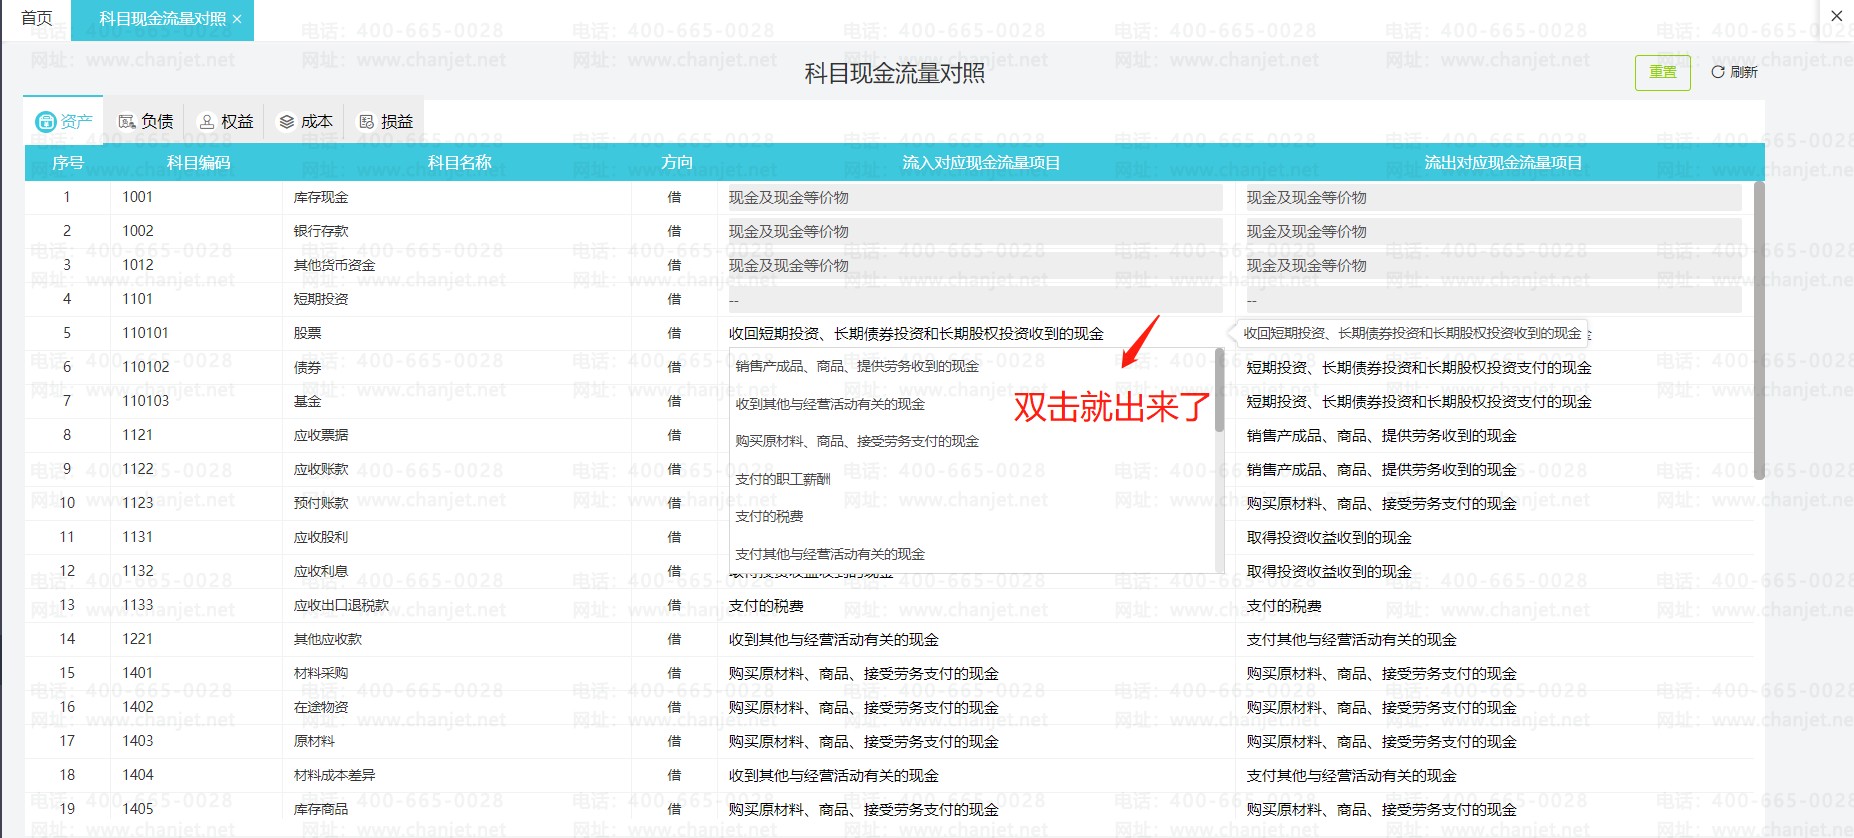The image size is (1854, 838).
Task: Click the 资产 tab icon
Action: [x=46, y=122]
